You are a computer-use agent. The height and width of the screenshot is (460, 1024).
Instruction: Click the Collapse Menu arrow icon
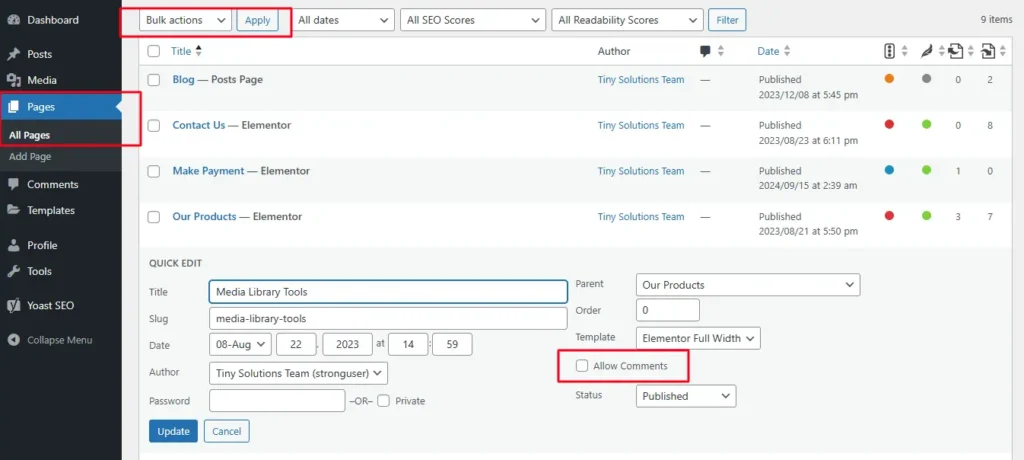pyautogui.click(x=14, y=340)
